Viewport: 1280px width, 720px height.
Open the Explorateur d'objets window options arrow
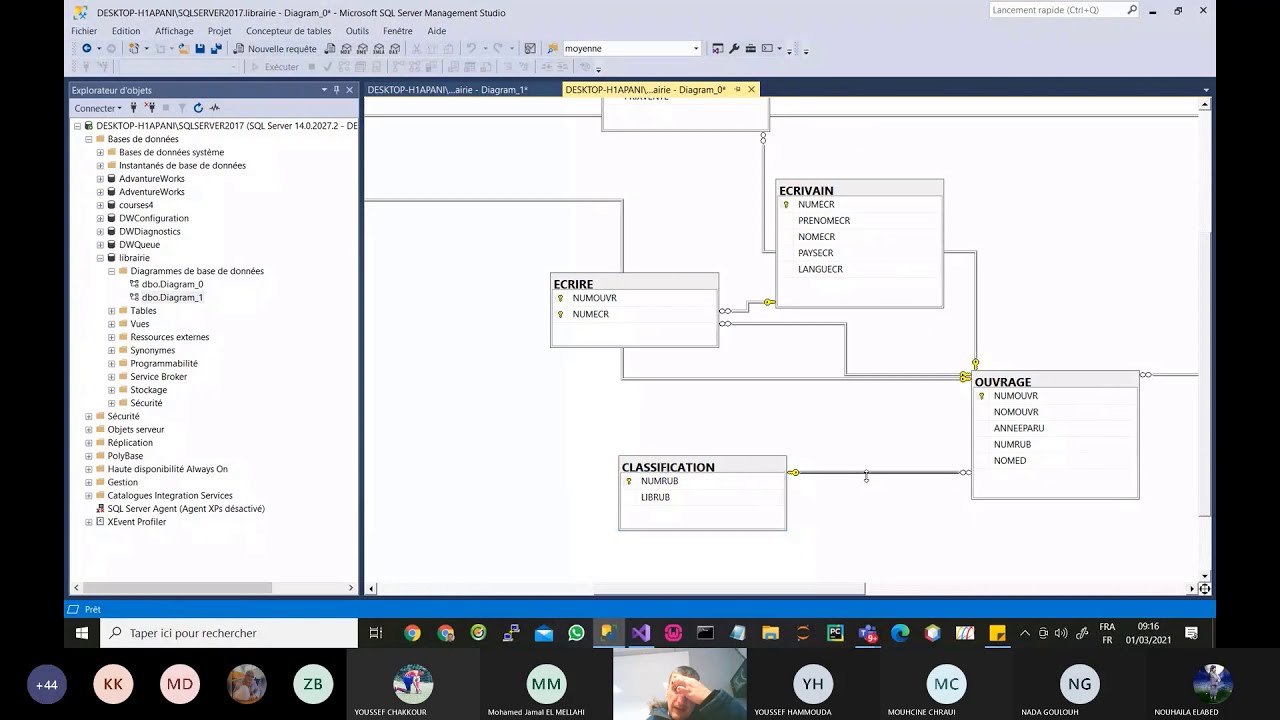click(324, 90)
